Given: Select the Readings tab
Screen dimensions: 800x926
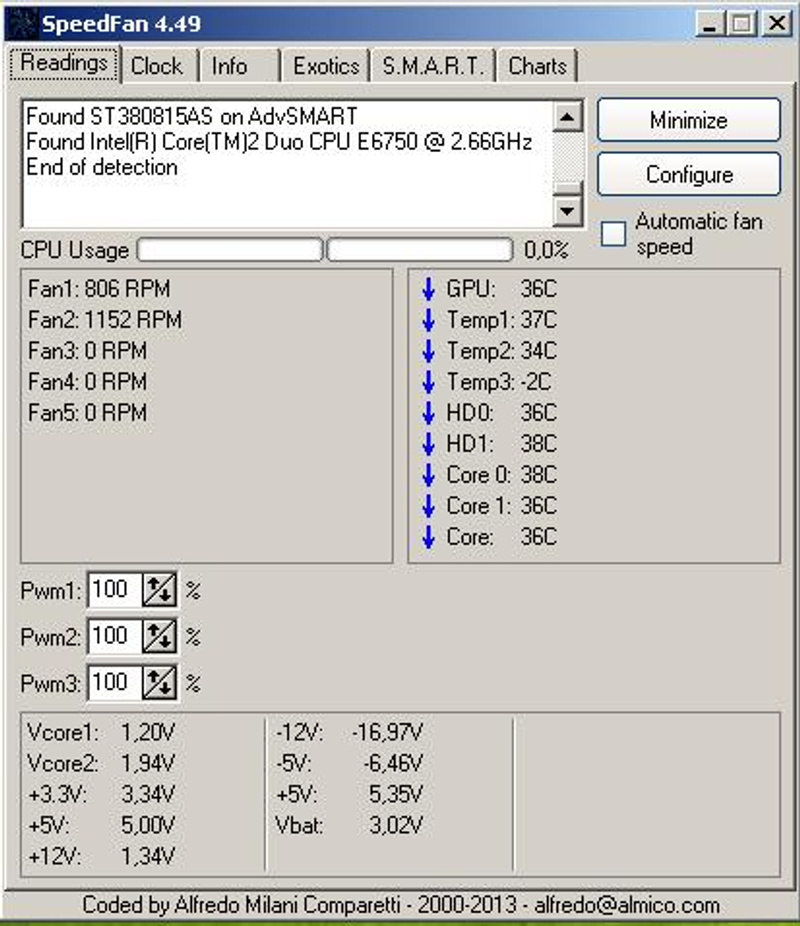Looking at the screenshot, I should click(x=64, y=63).
